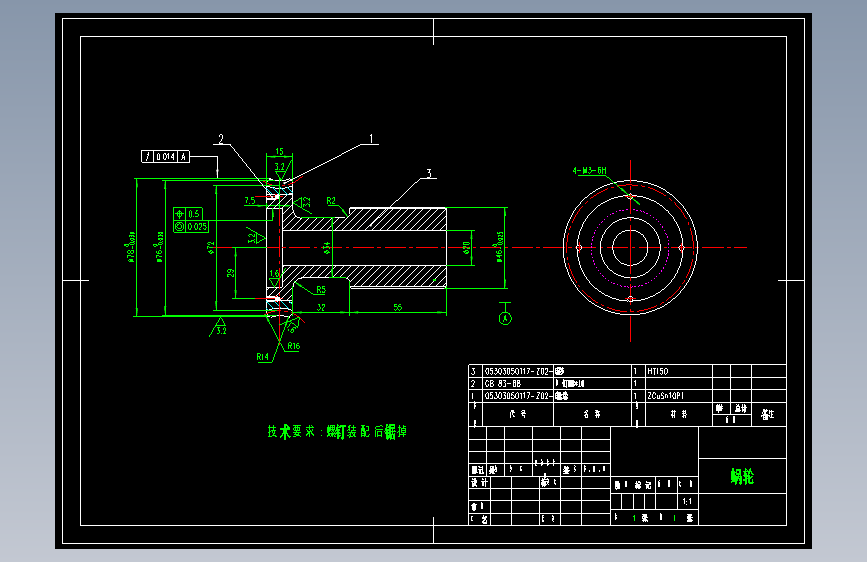Click part balloon number "2"
This screenshot has height=562, width=867.
[221, 138]
